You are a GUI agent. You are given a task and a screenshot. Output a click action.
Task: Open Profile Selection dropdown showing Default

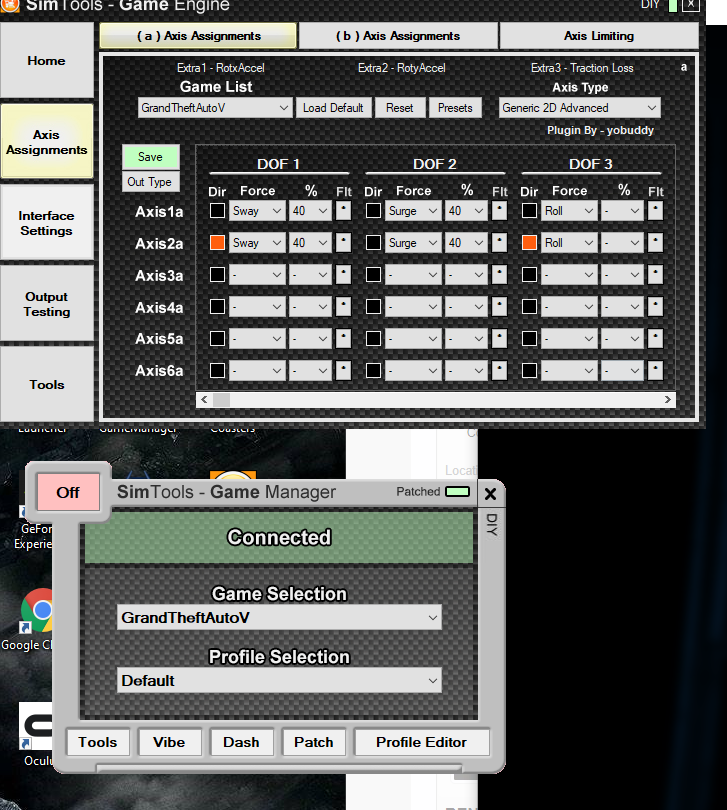279,680
